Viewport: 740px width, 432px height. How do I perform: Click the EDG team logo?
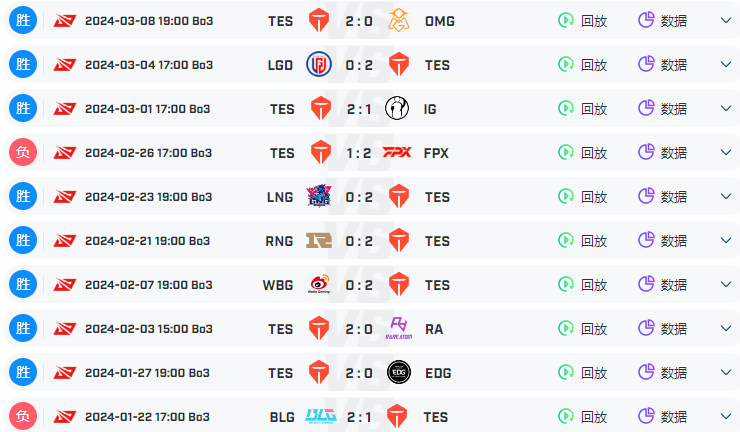coord(399,372)
